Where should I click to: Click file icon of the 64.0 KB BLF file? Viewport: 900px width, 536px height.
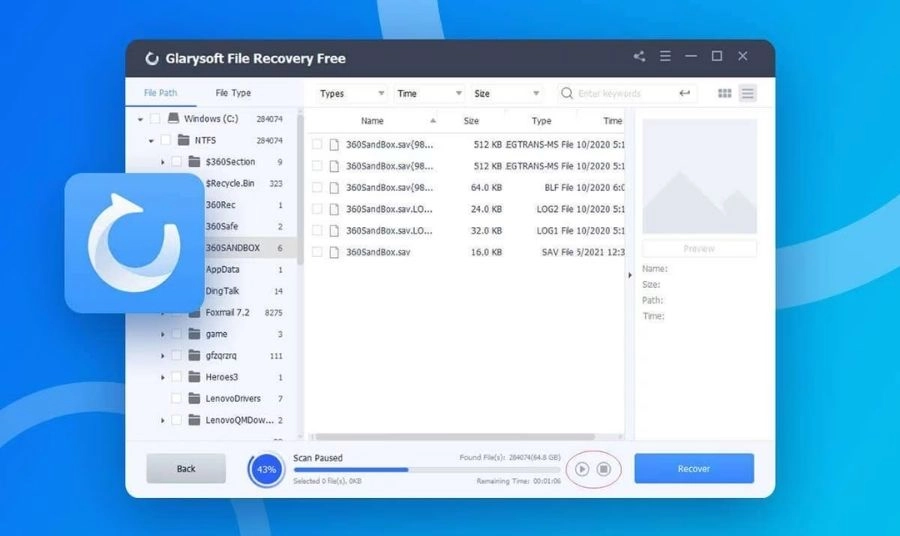point(334,188)
